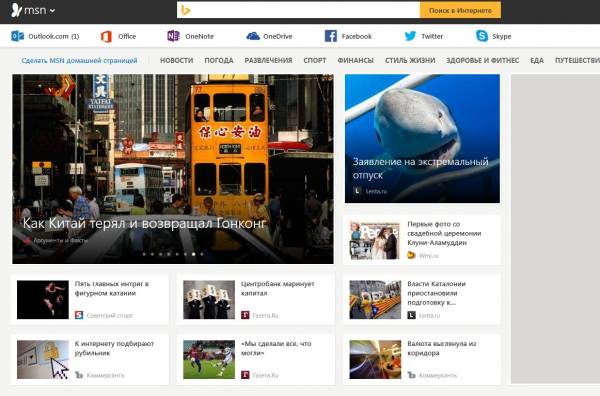
Task: Click the Office icon
Action: click(x=106, y=36)
